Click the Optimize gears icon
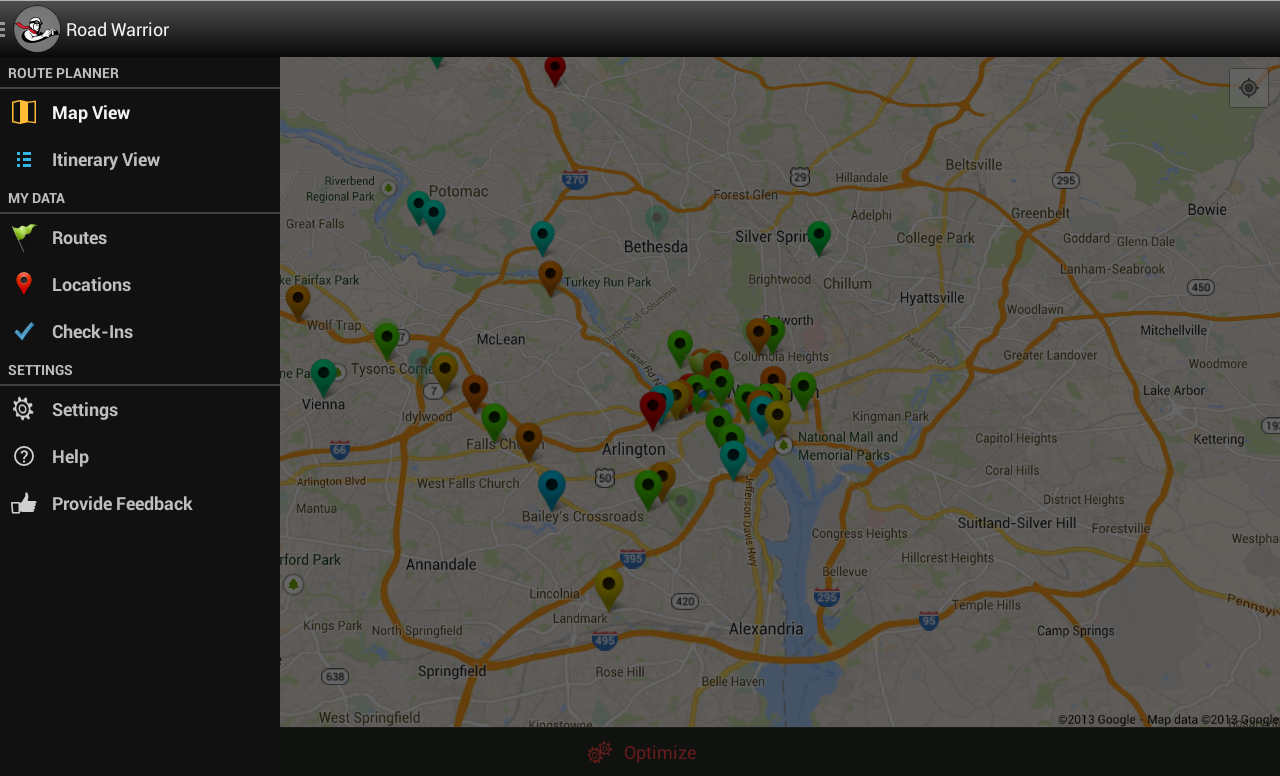Viewport: 1280px width, 776px height. (598, 752)
